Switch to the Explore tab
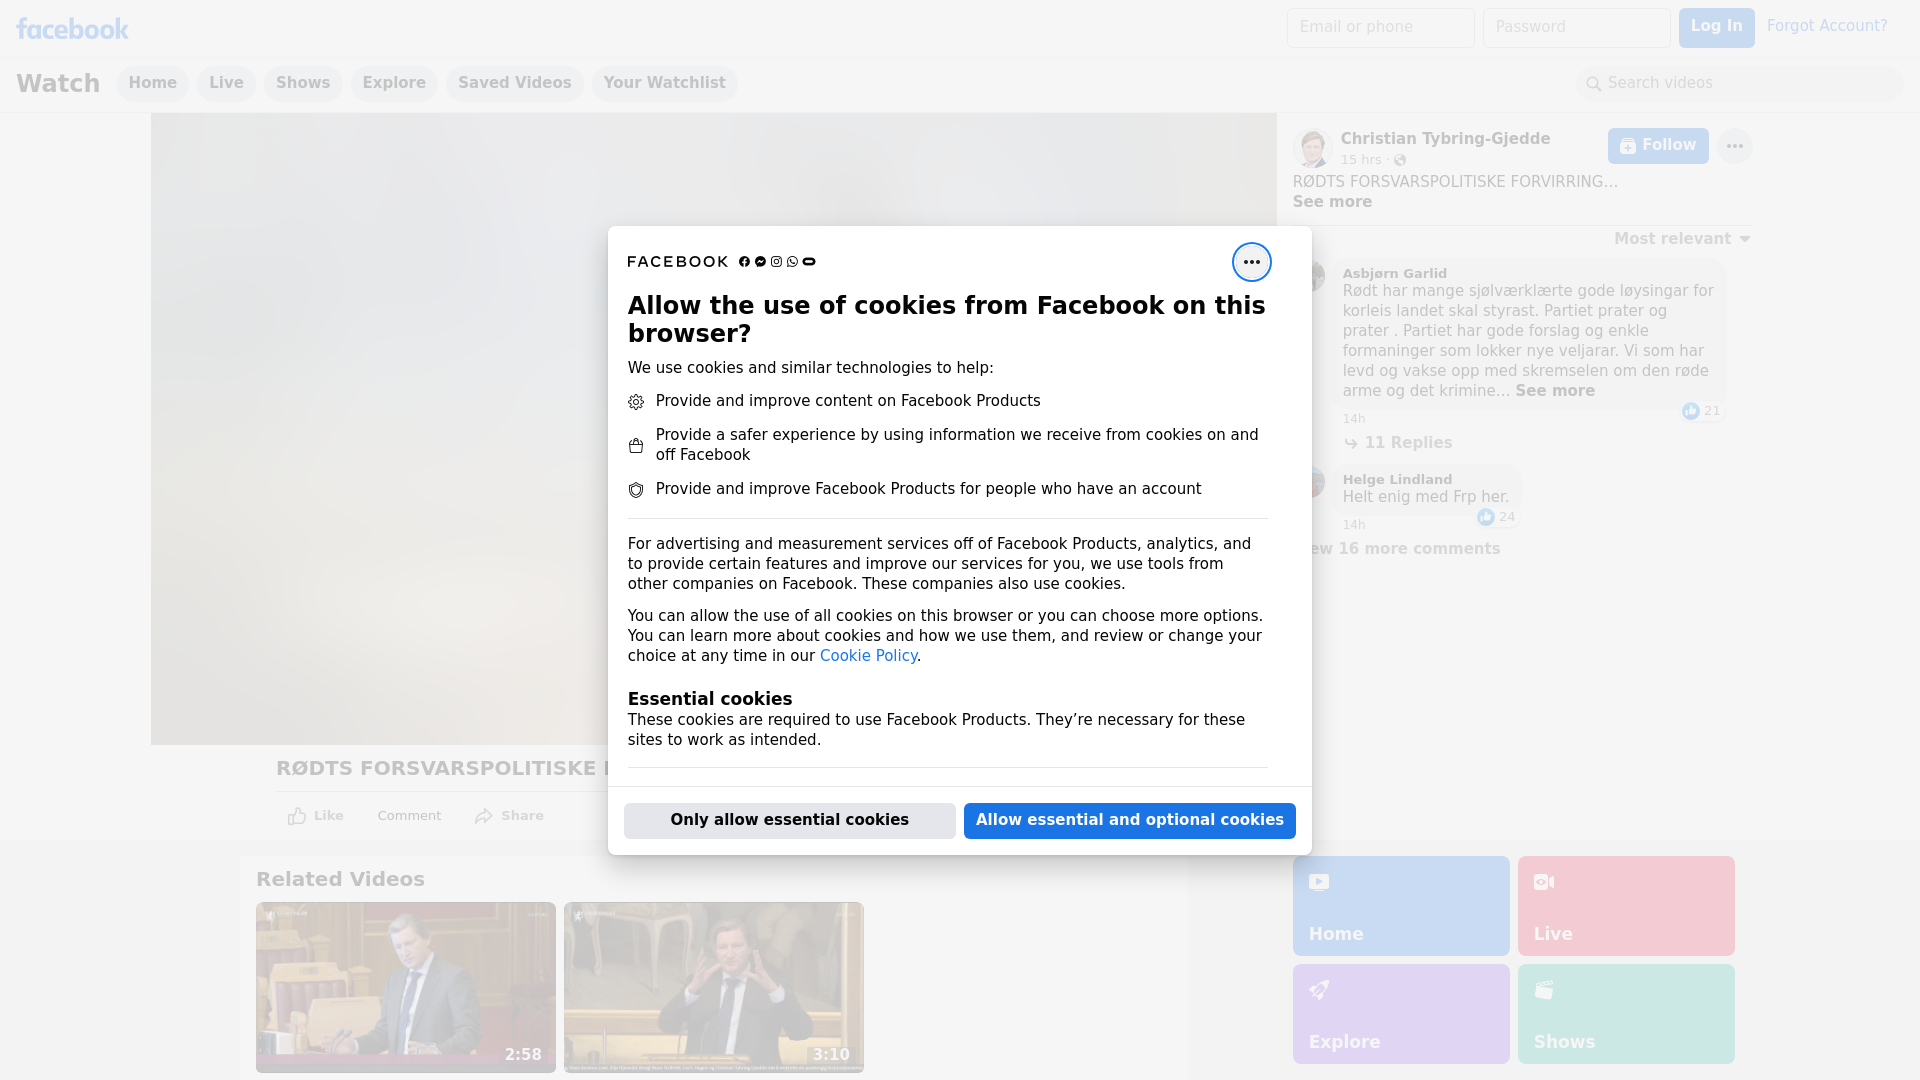This screenshot has width=1920, height=1080. (x=394, y=84)
